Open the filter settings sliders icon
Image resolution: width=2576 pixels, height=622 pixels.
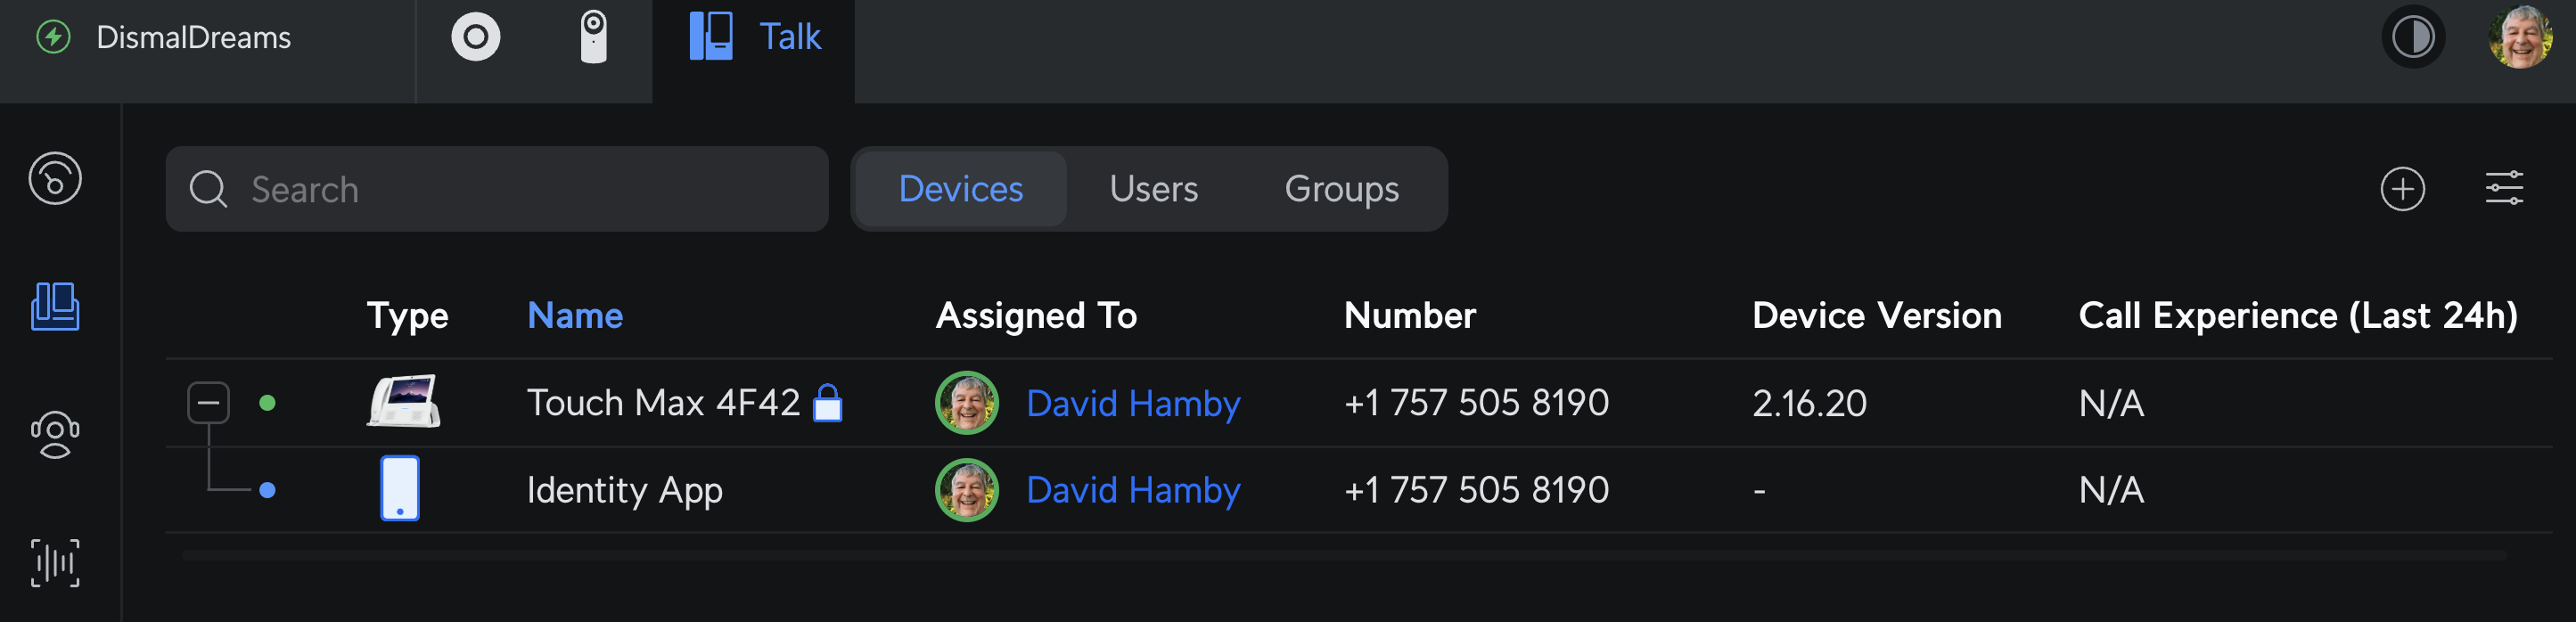click(2504, 189)
